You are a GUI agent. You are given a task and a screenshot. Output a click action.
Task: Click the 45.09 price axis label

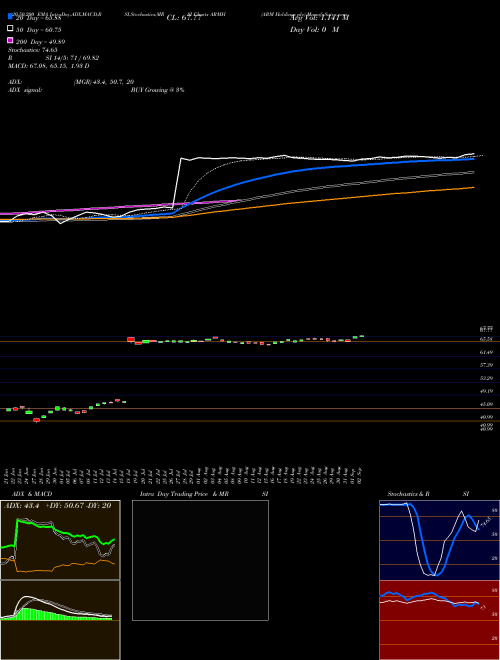point(487,404)
